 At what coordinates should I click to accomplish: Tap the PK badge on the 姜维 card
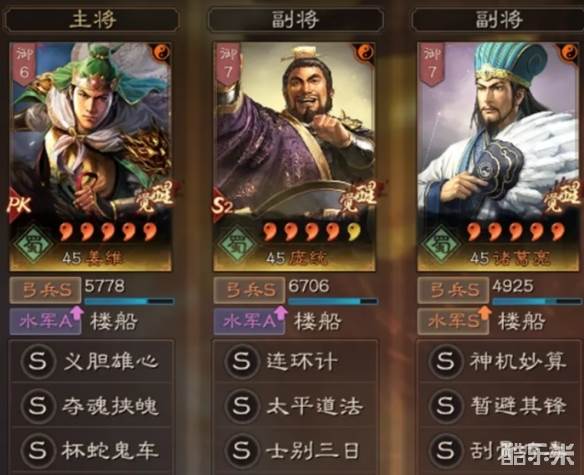(19, 204)
